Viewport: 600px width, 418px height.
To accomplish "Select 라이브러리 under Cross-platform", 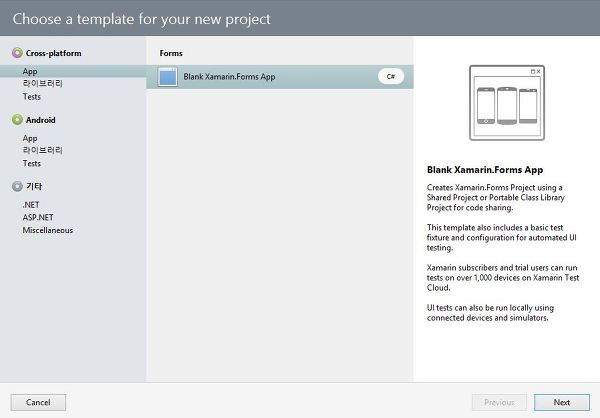I will pyautogui.click(x=42, y=84).
